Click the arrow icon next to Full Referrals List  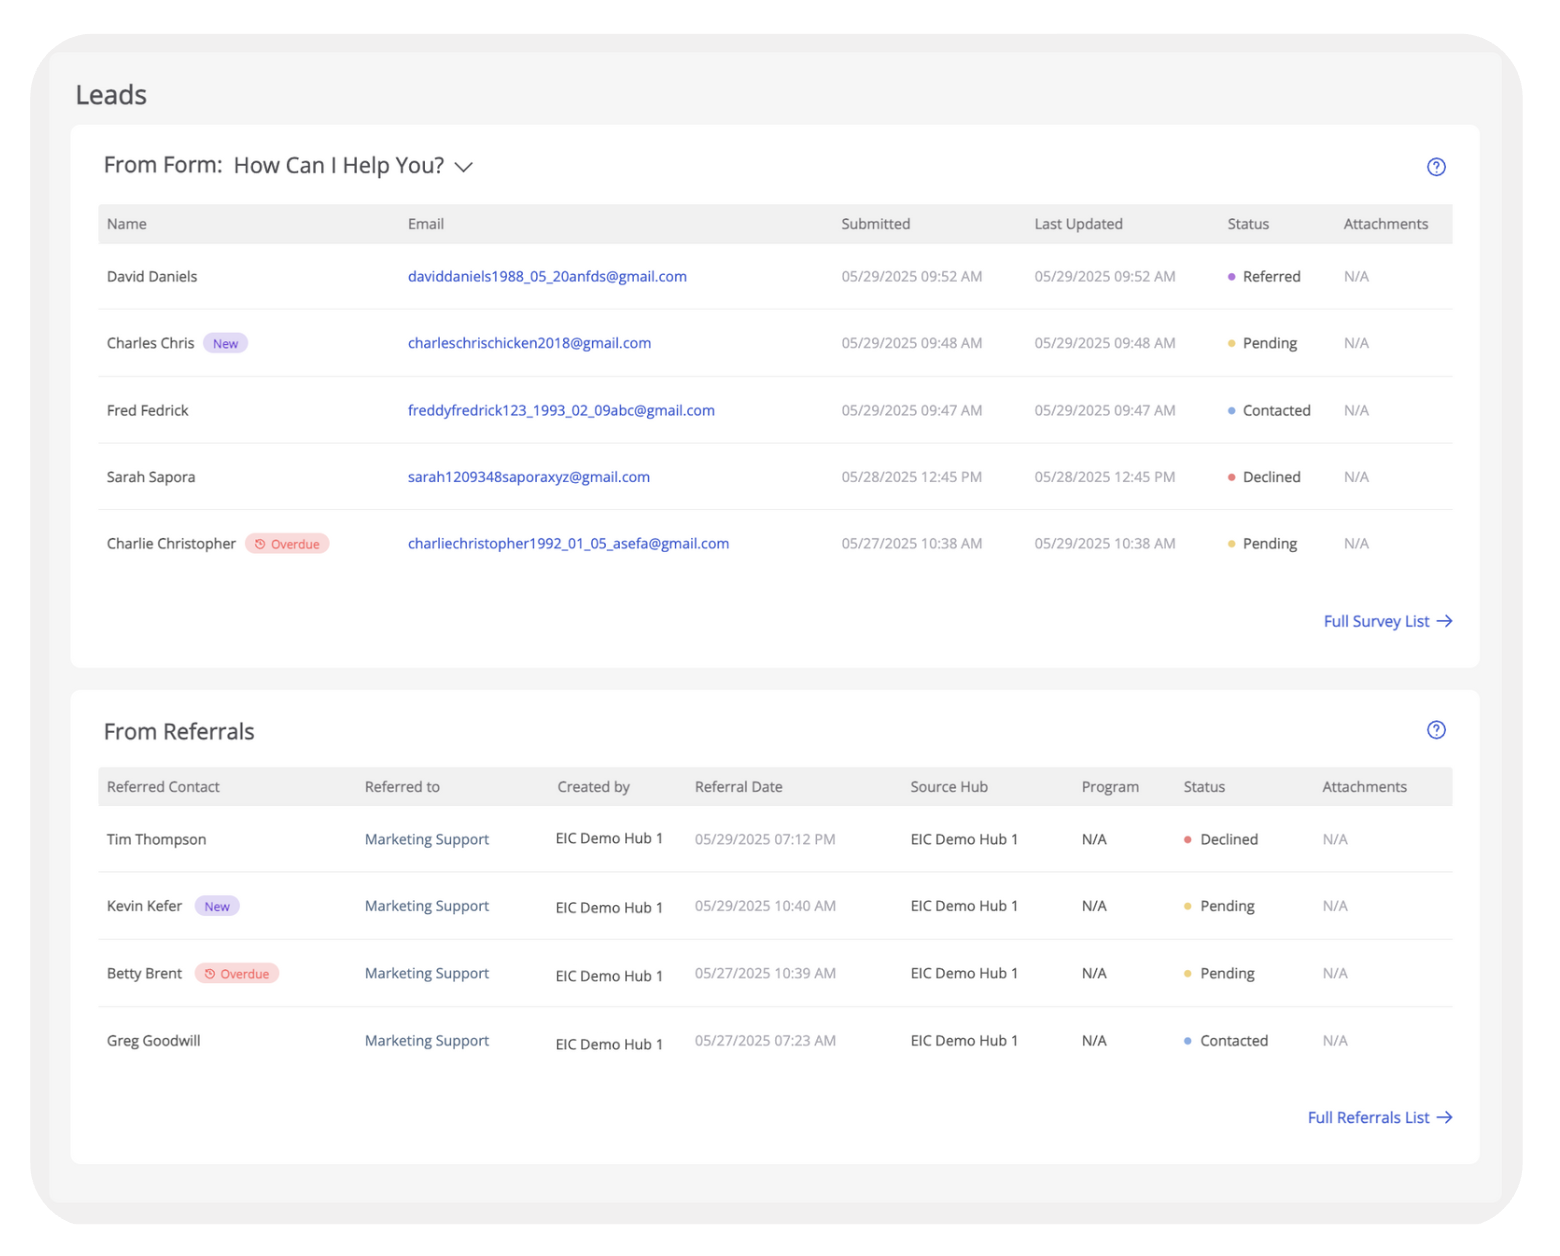(1445, 1117)
